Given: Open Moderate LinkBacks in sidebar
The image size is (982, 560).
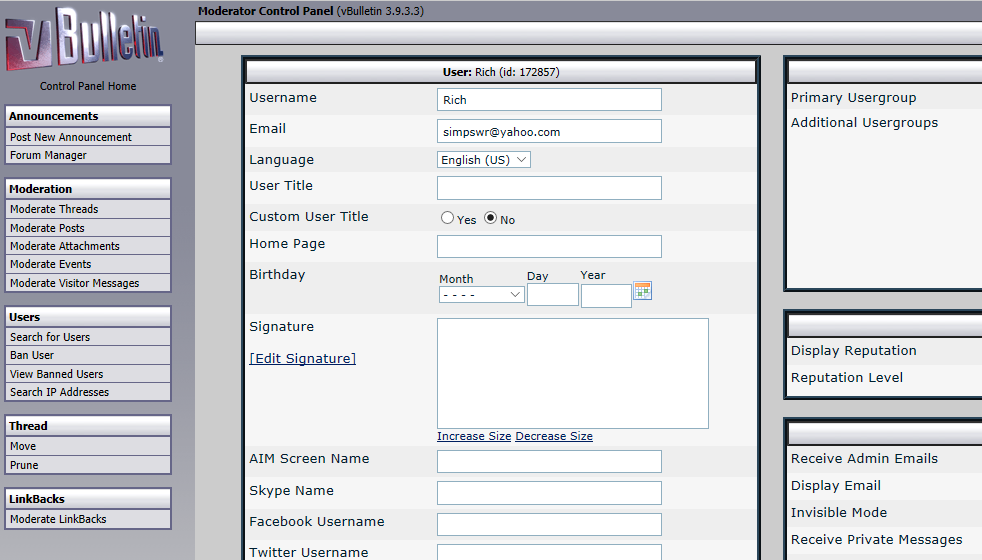Looking at the screenshot, I should [58, 519].
